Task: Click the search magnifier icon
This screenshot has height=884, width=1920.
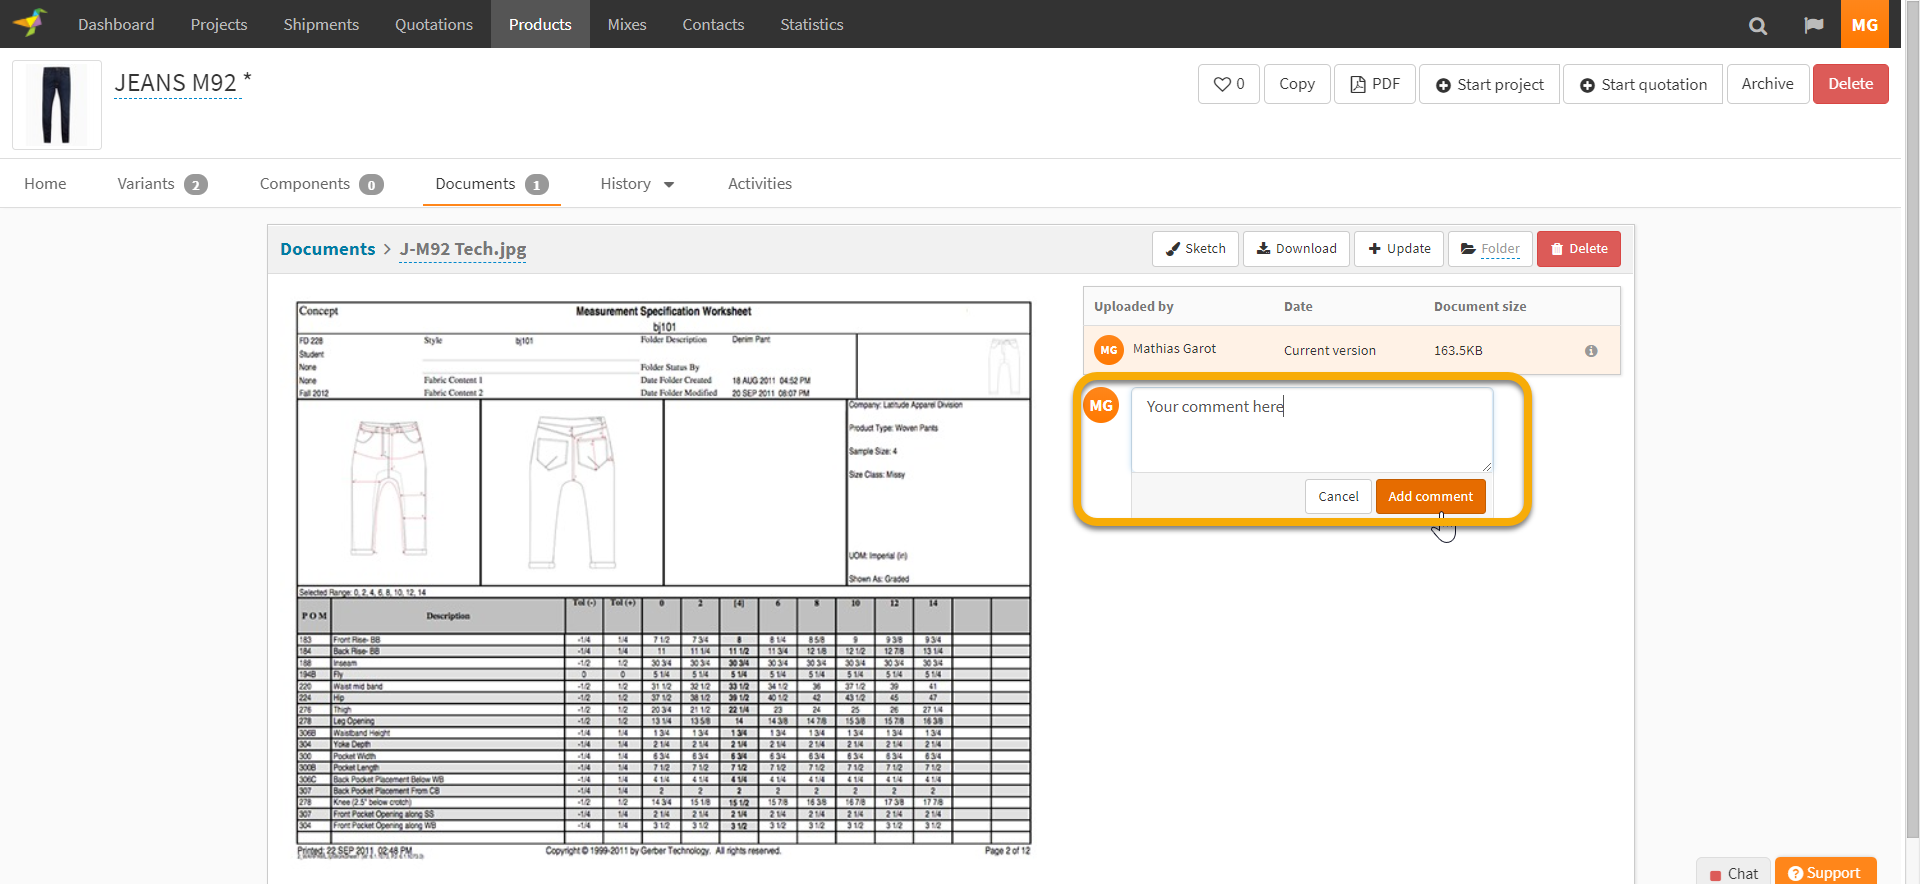Action: click(x=1757, y=25)
